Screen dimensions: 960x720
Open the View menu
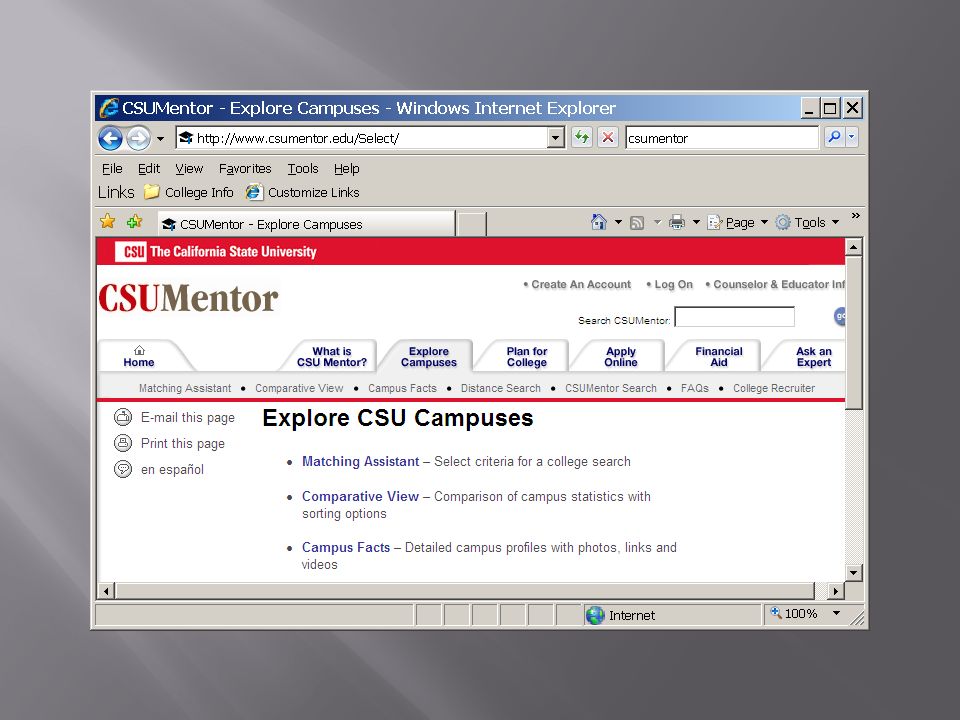tap(189, 168)
